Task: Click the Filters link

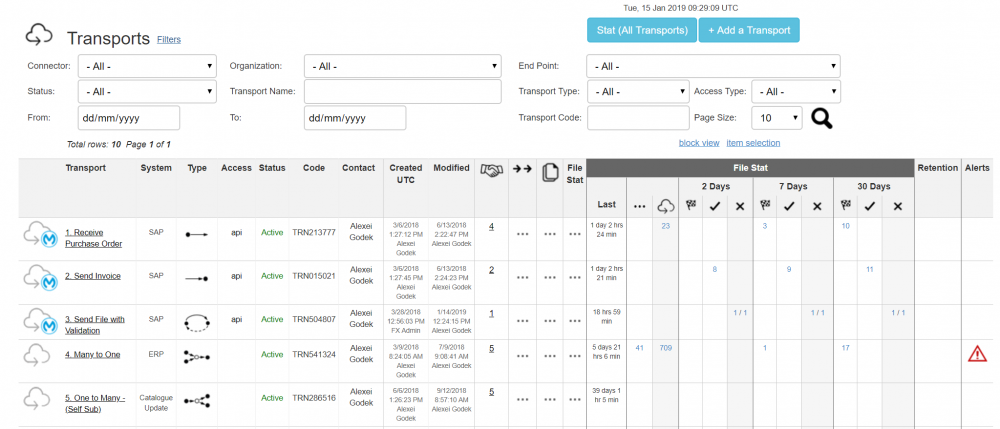Action: click(x=169, y=40)
